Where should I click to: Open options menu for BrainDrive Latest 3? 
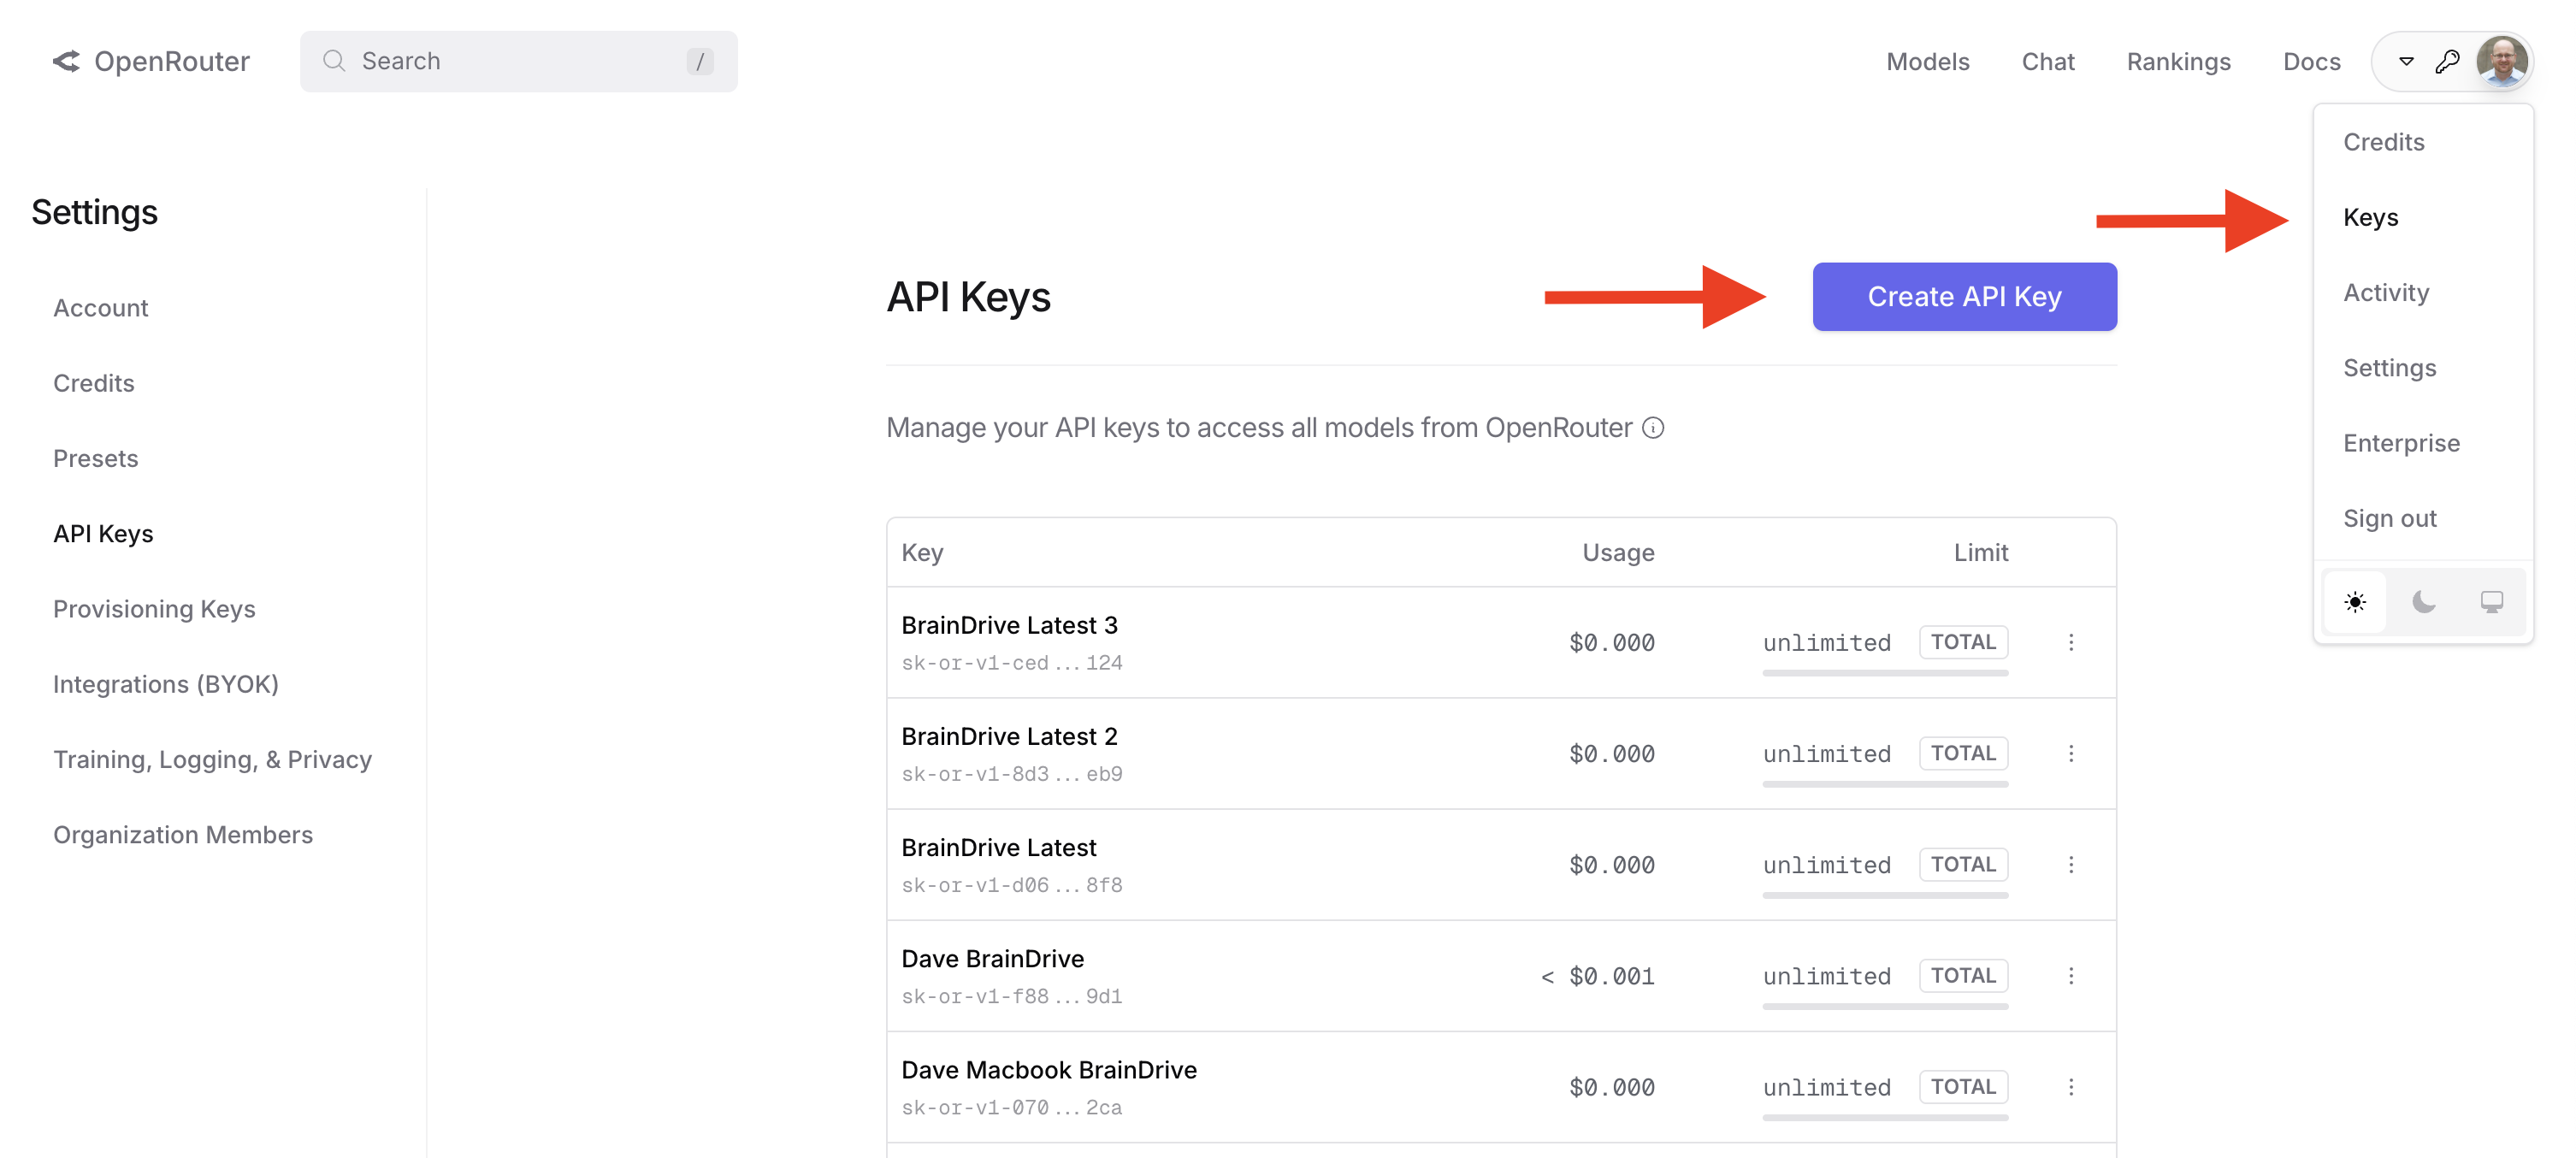pyautogui.click(x=2070, y=642)
